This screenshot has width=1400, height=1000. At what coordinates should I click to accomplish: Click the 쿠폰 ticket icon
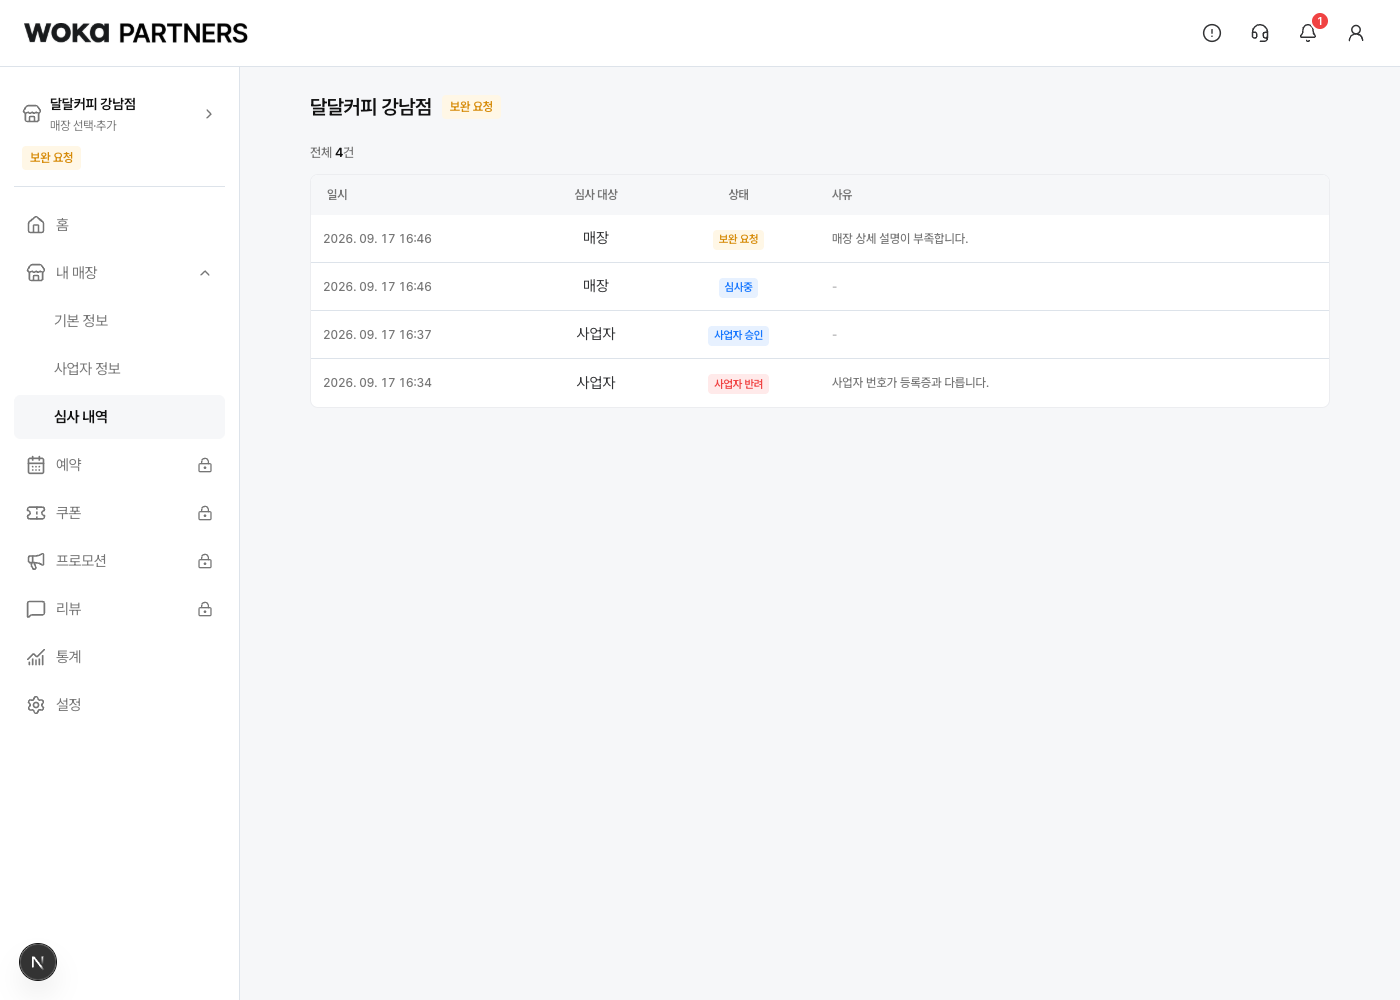[36, 513]
